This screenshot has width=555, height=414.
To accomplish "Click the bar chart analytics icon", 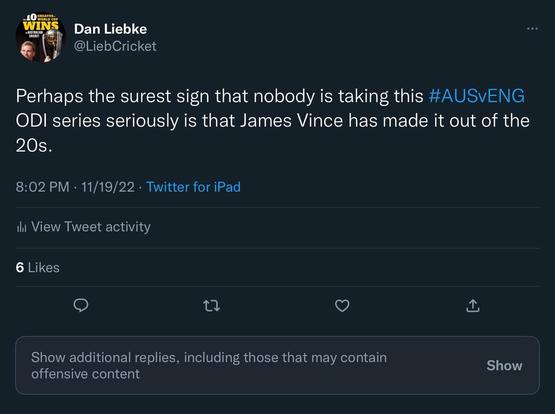I will (21, 227).
